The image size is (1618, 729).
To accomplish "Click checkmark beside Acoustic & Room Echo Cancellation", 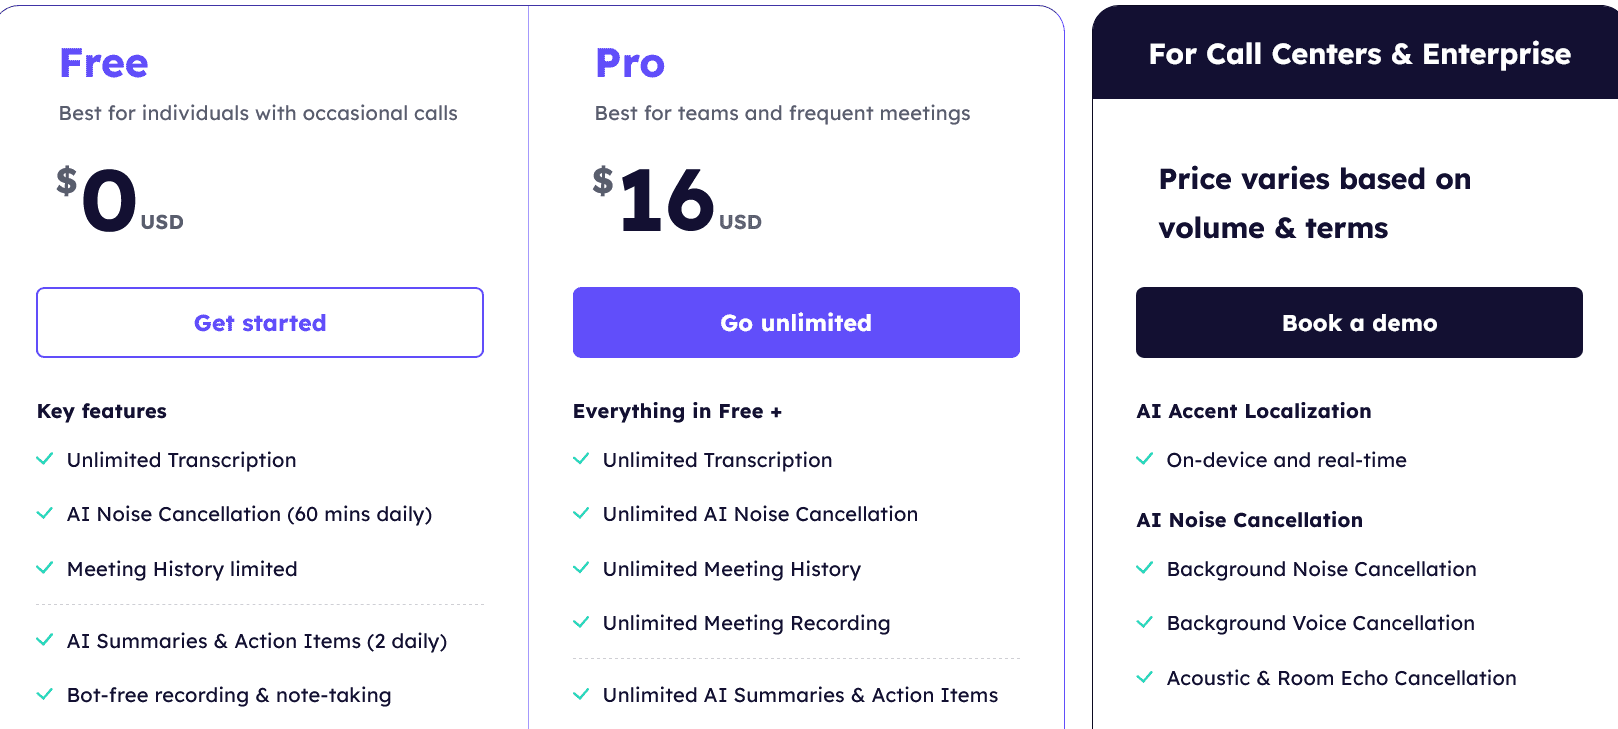I will click(x=1145, y=677).
